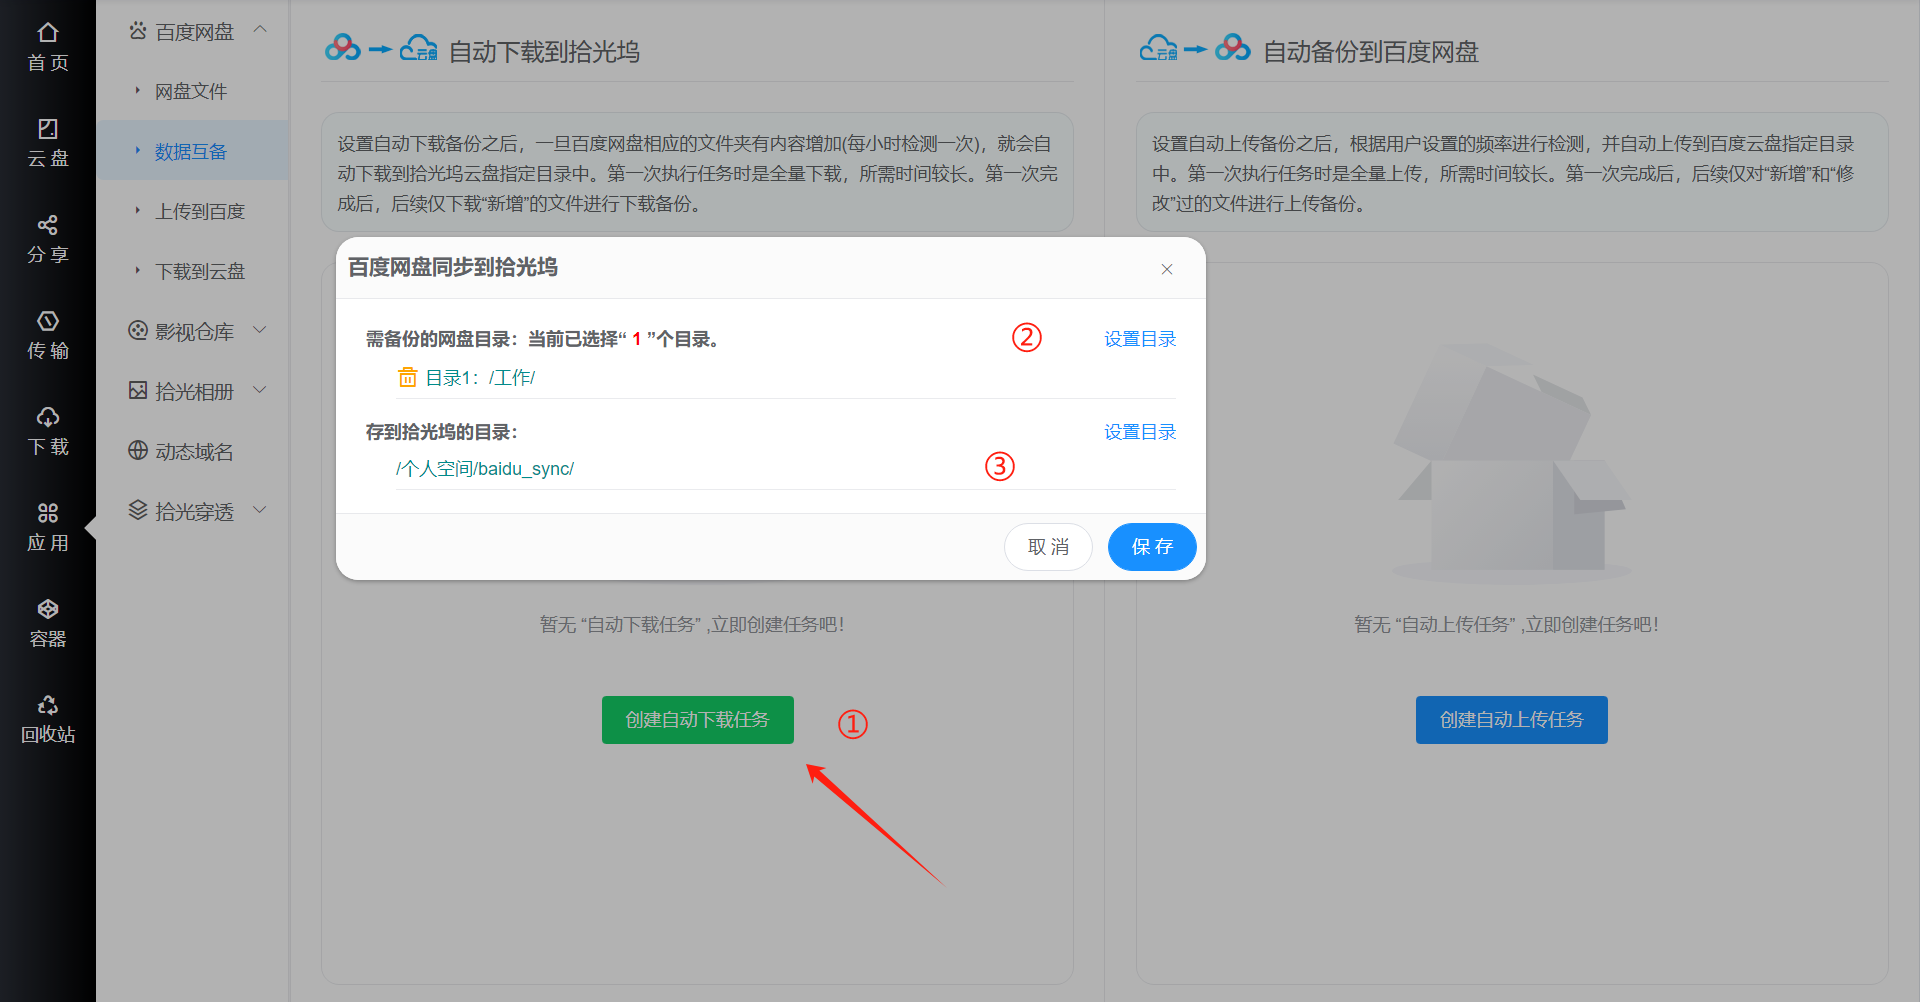Click the 保存 save button

[x=1152, y=547]
